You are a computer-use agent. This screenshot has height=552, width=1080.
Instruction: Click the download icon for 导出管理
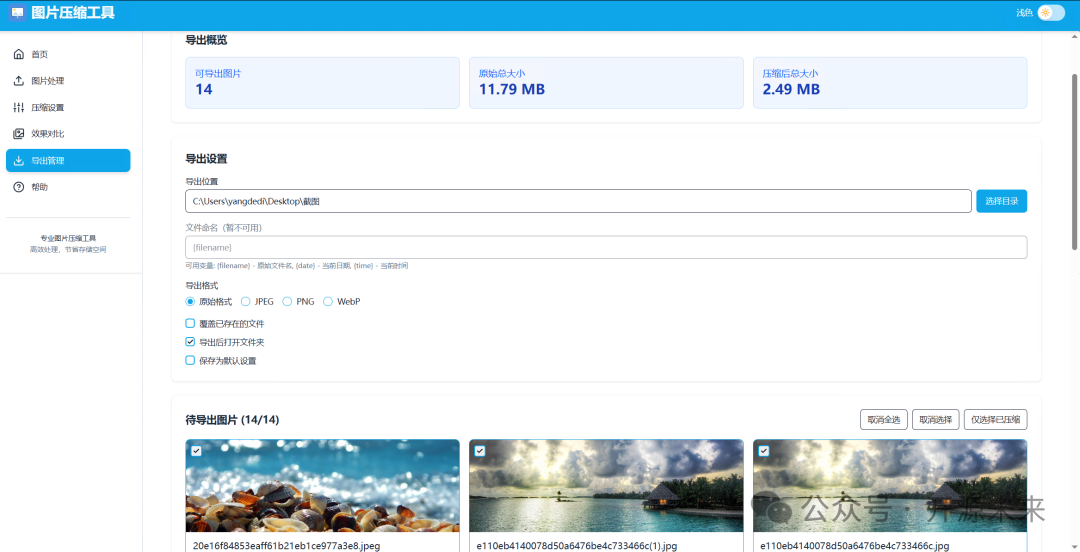click(18, 160)
